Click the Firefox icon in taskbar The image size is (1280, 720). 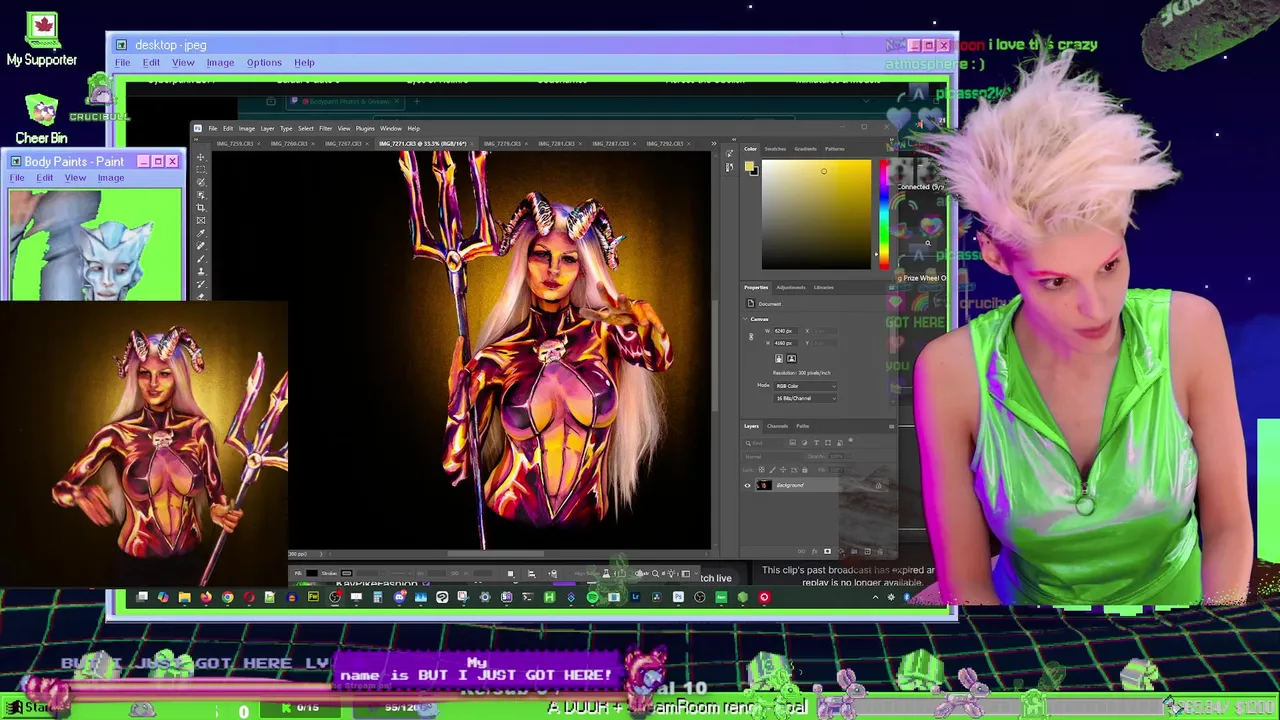pyautogui.click(x=206, y=597)
